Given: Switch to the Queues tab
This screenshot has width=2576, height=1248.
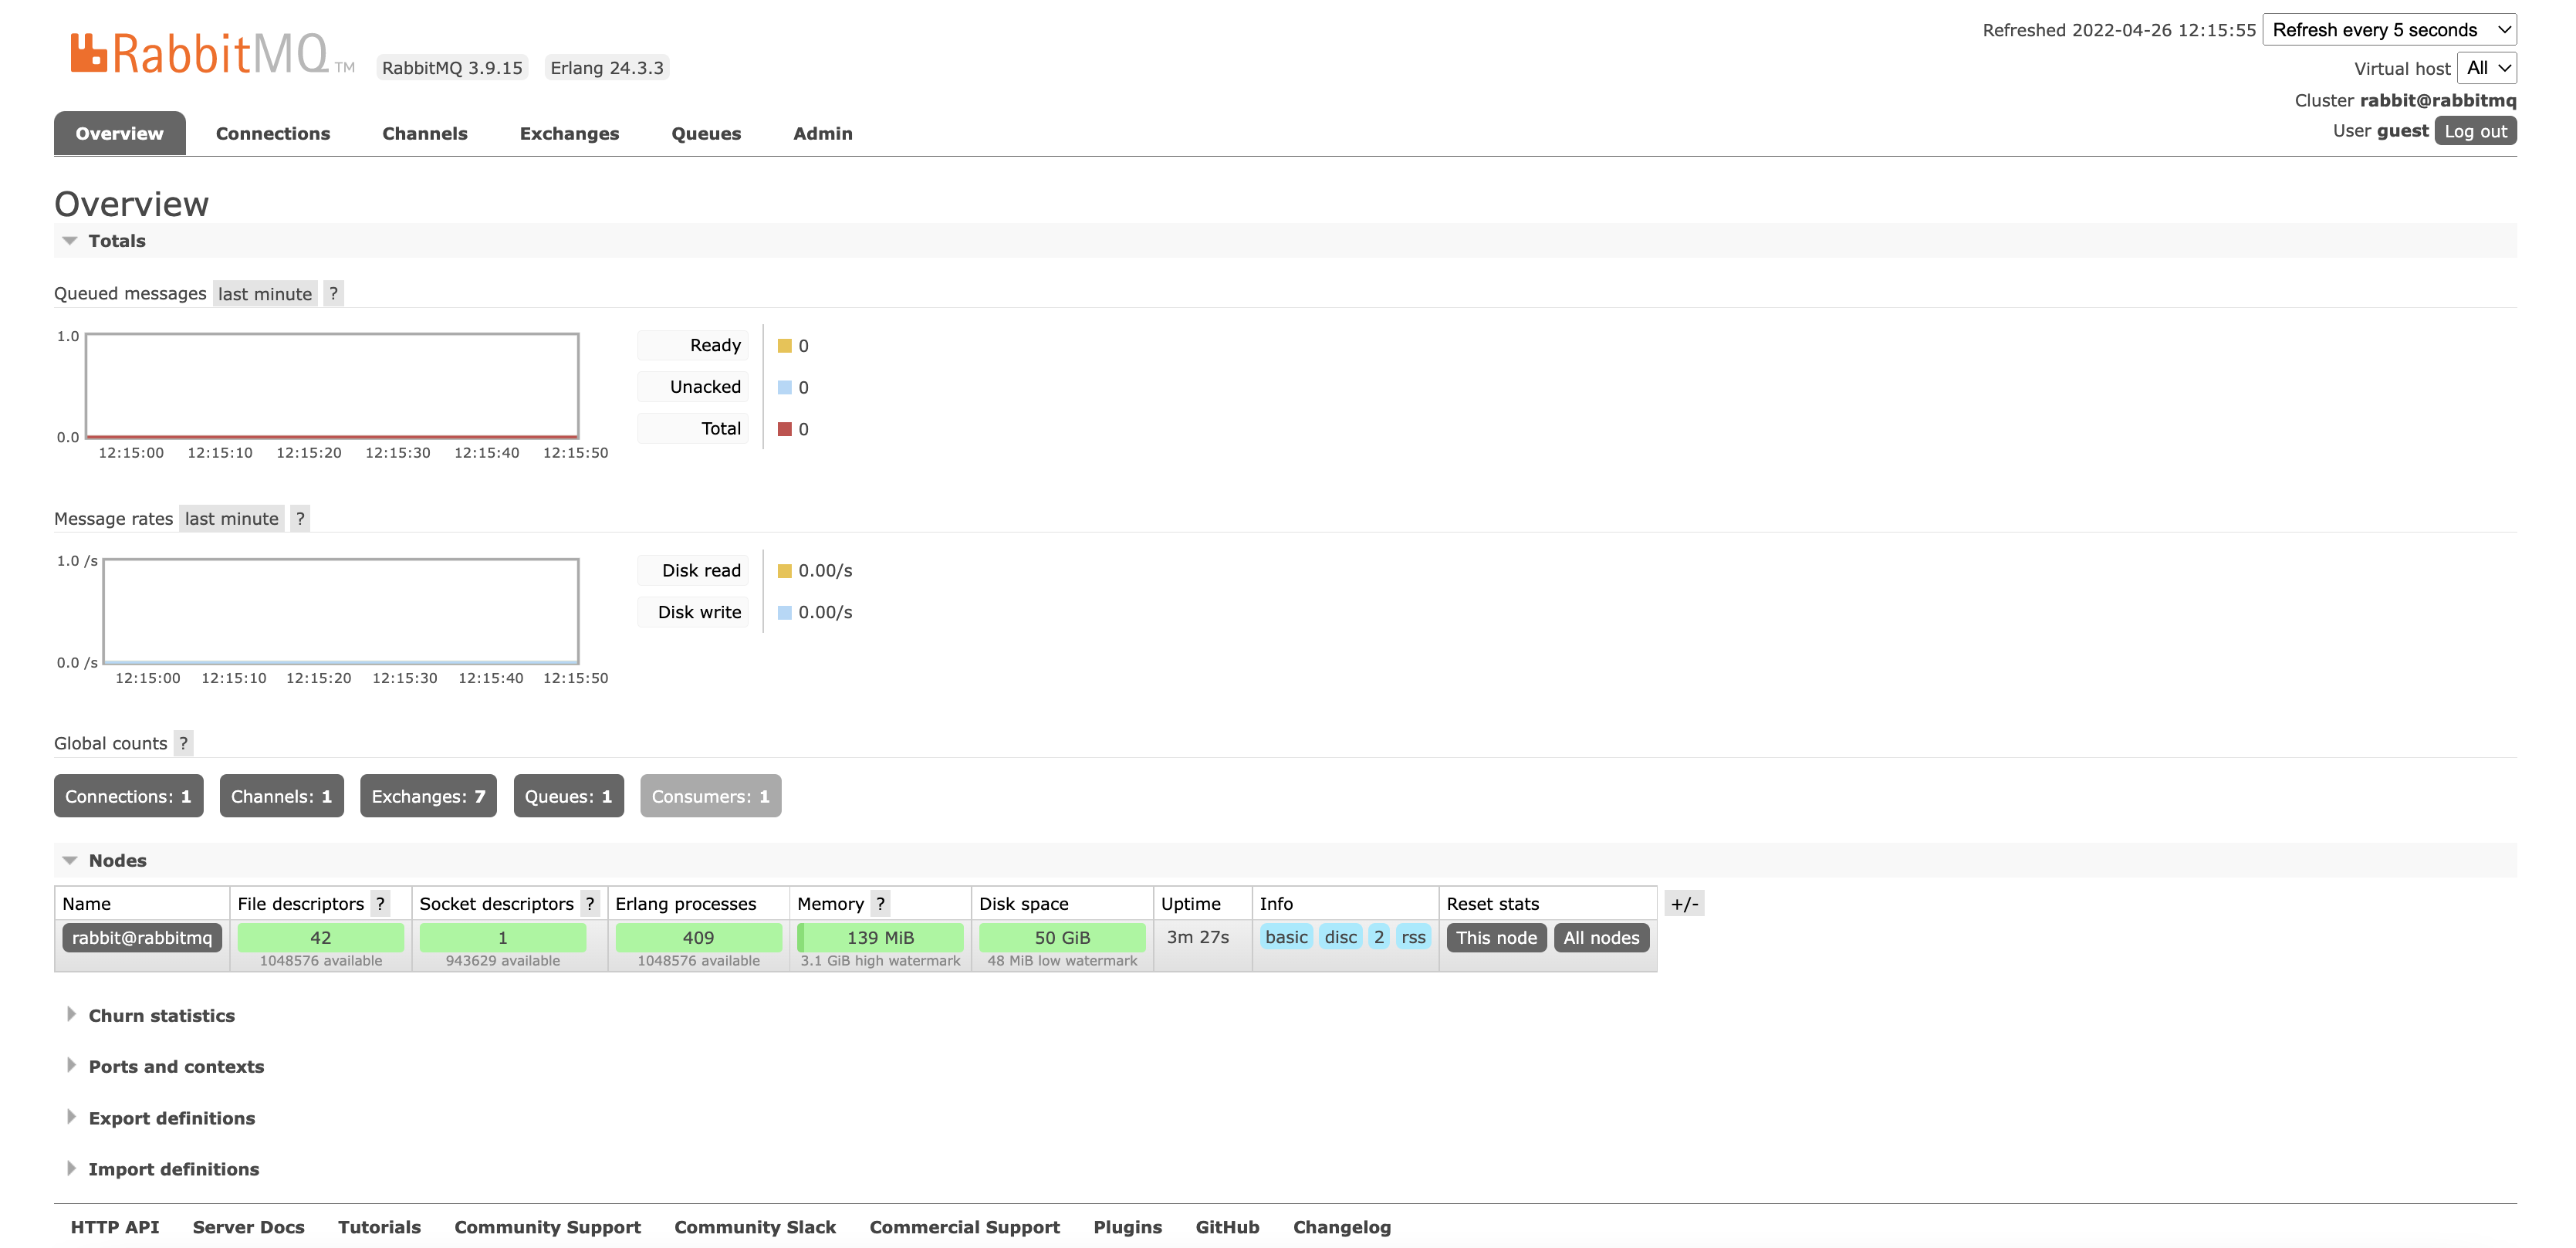Looking at the screenshot, I should tap(706, 134).
